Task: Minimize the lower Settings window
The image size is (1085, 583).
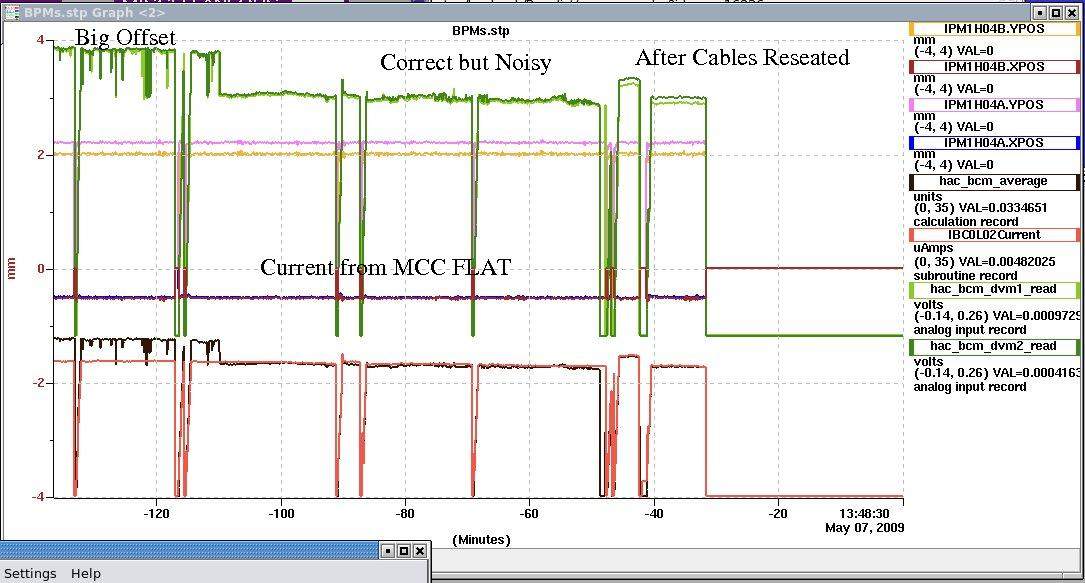Action: (x=388, y=550)
